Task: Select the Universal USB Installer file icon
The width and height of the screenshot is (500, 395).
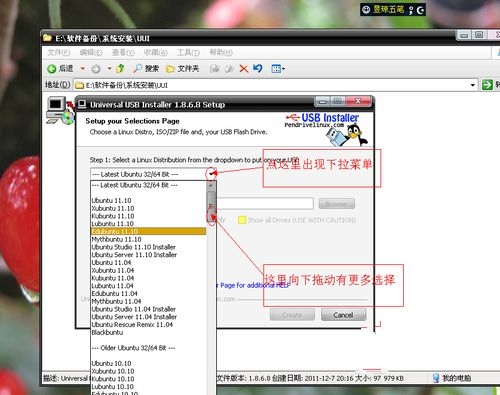Action: pyautogui.click(x=60, y=111)
